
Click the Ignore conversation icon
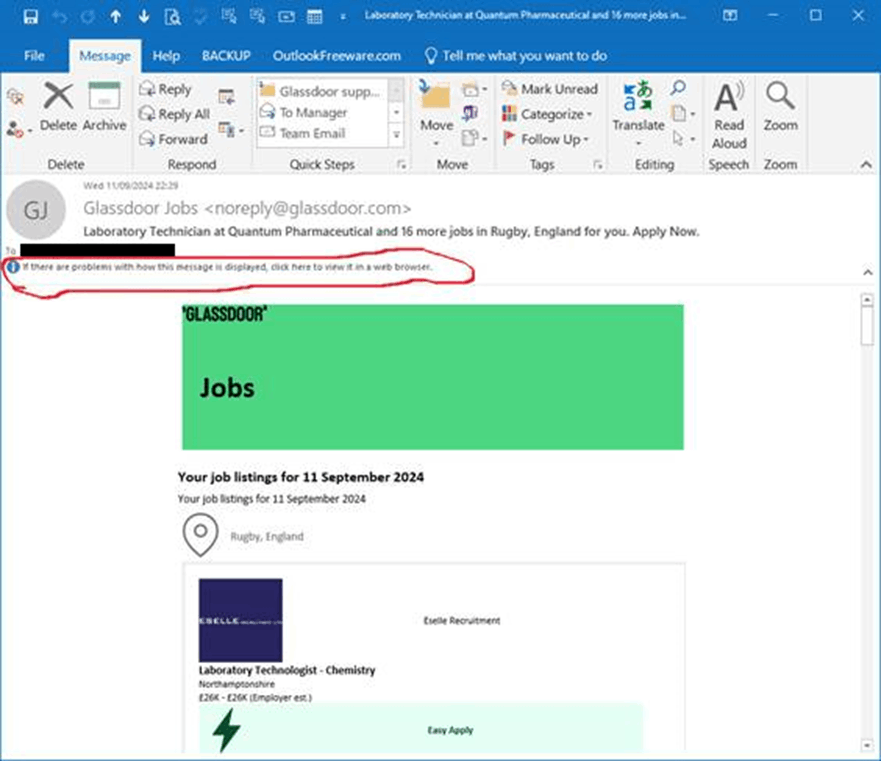(16, 98)
